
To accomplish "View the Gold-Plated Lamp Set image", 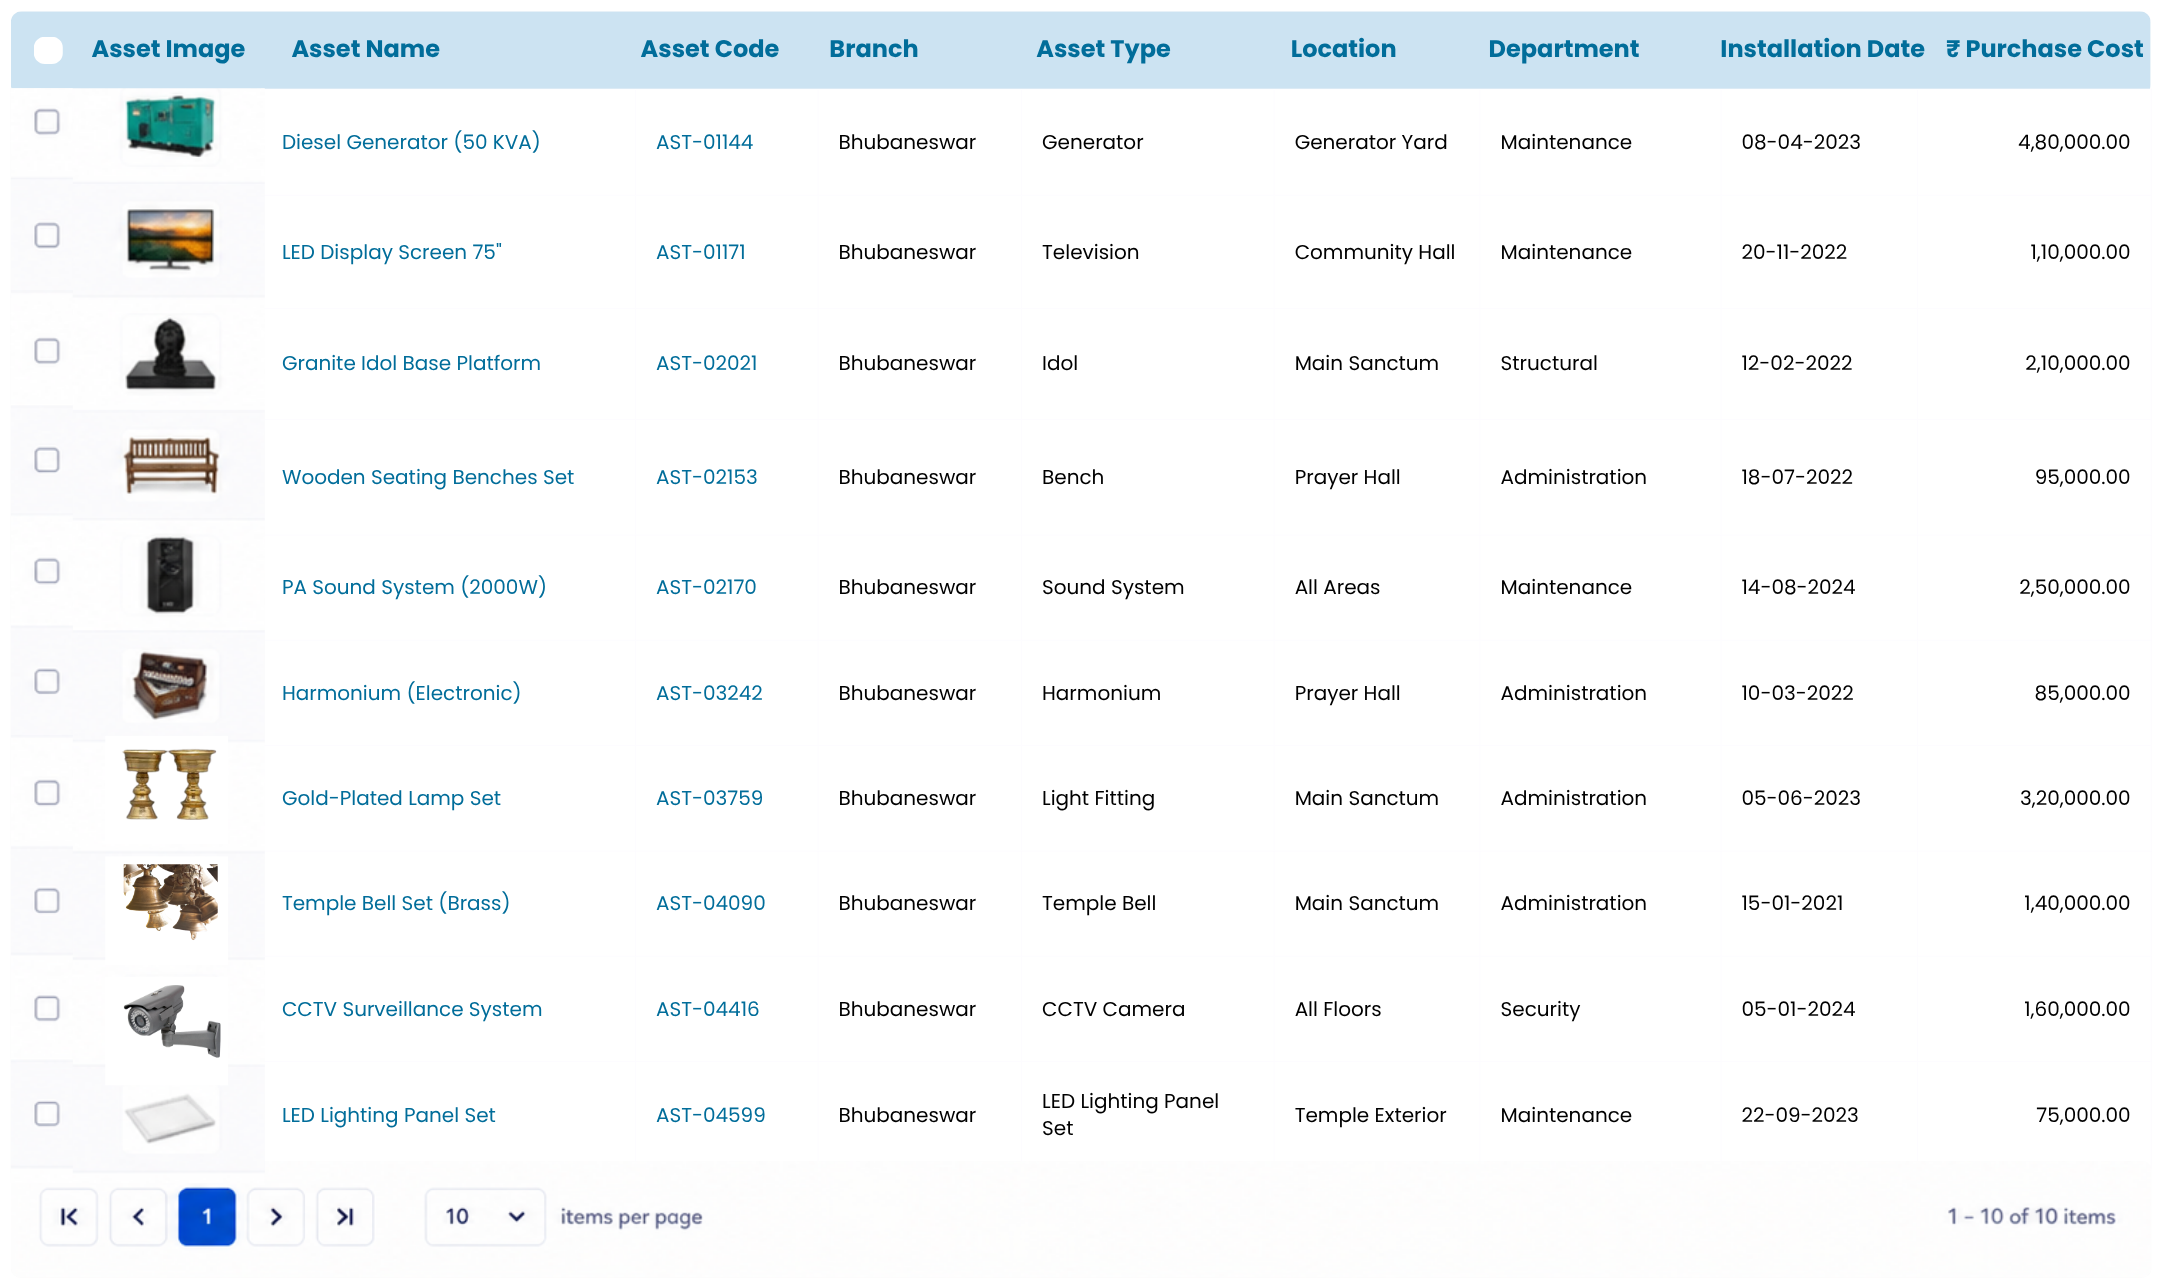I will pos(170,785).
